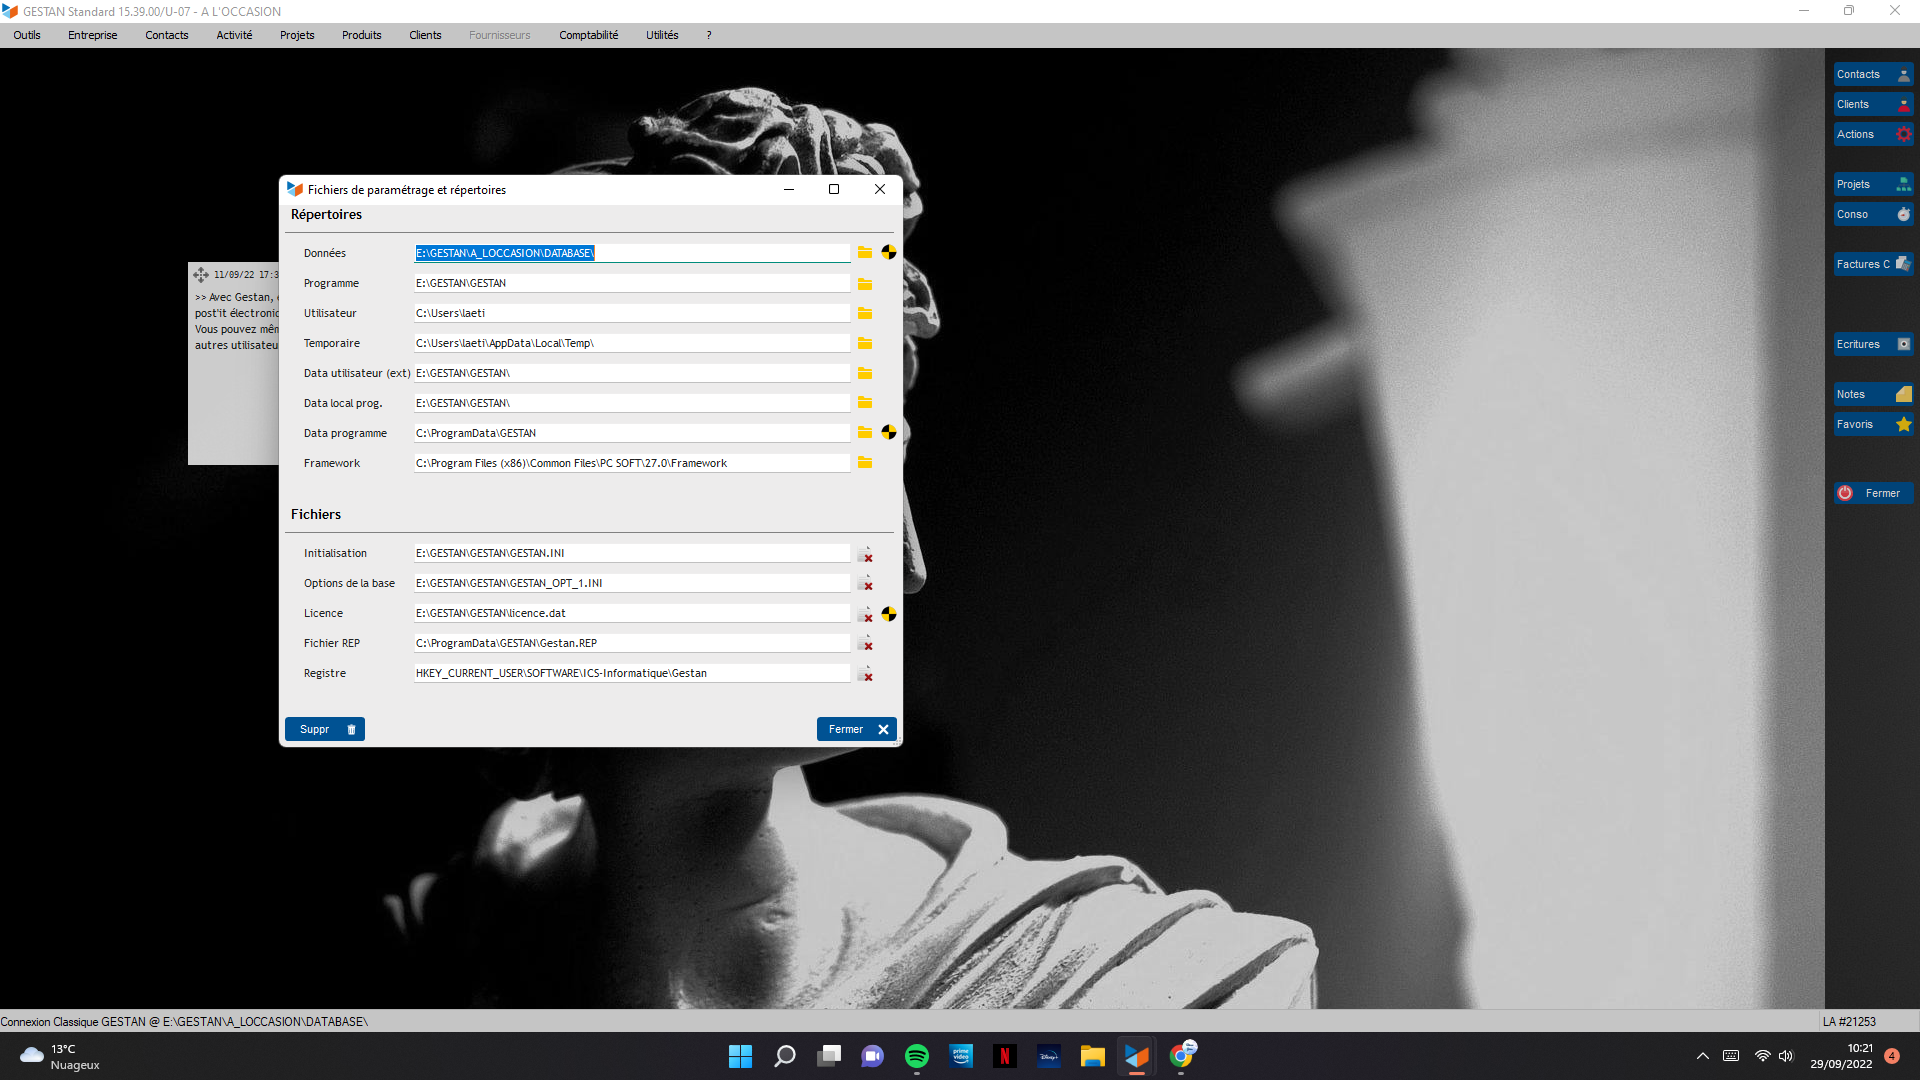1920x1080 pixels.
Task: Click delete-file icon for Initialisation row
Action: pyautogui.click(x=866, y=554)
